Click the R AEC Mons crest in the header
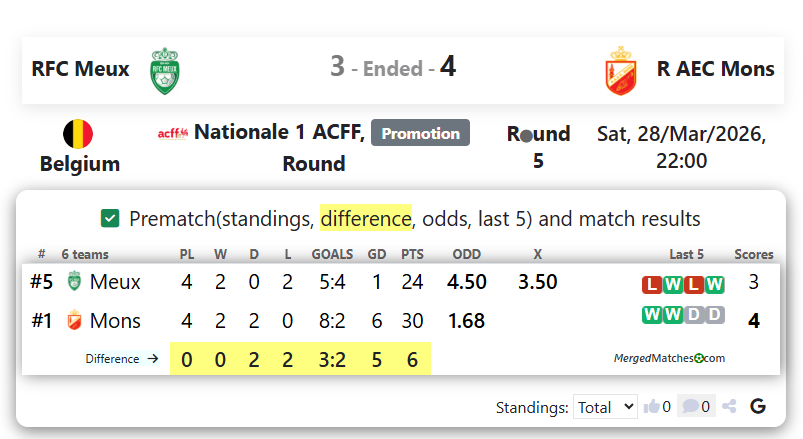This screenshot has height=439, width=803. [x=621, y=70]
